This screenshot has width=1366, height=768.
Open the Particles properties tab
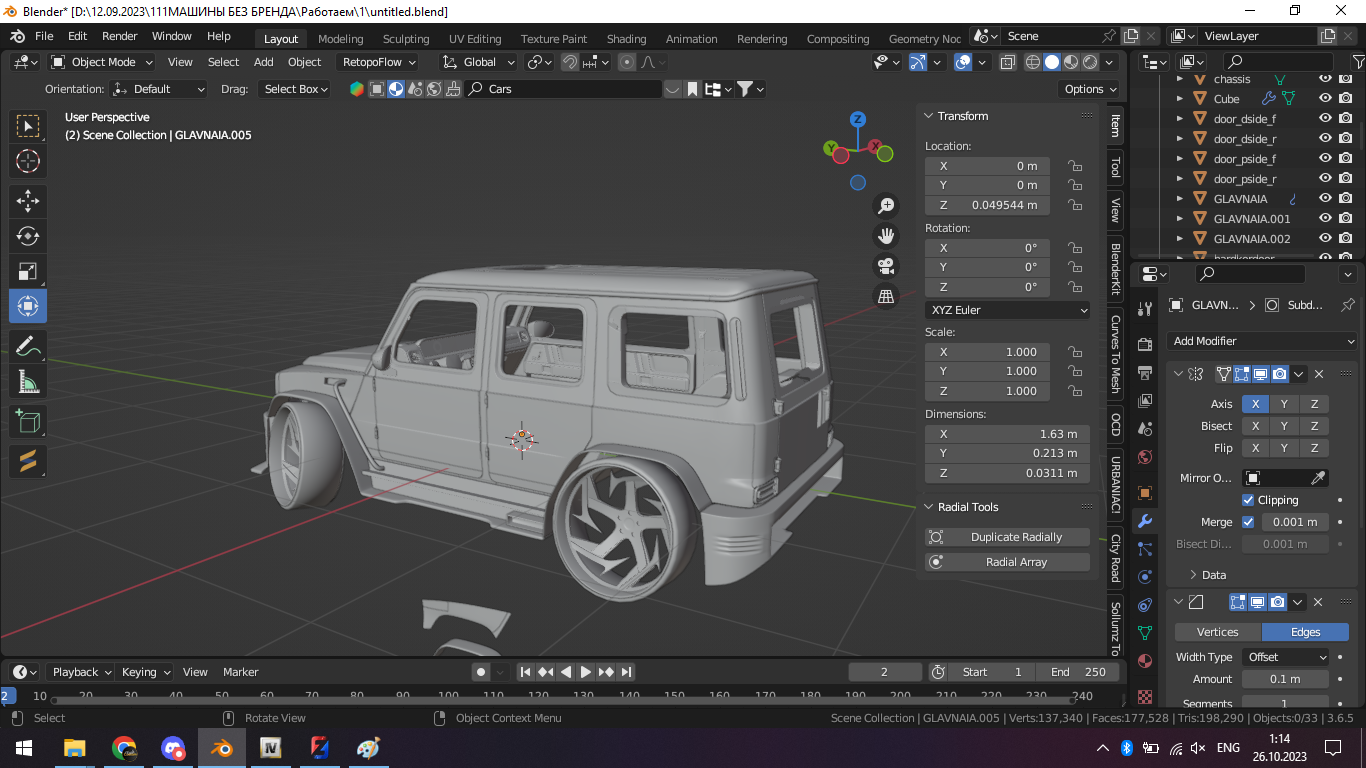tap(1146, 549)
